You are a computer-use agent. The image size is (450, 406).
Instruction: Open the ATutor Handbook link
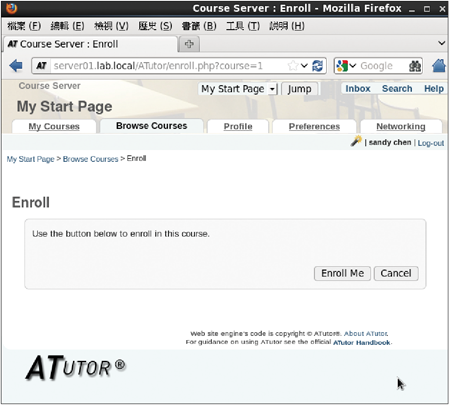[362, 342]
